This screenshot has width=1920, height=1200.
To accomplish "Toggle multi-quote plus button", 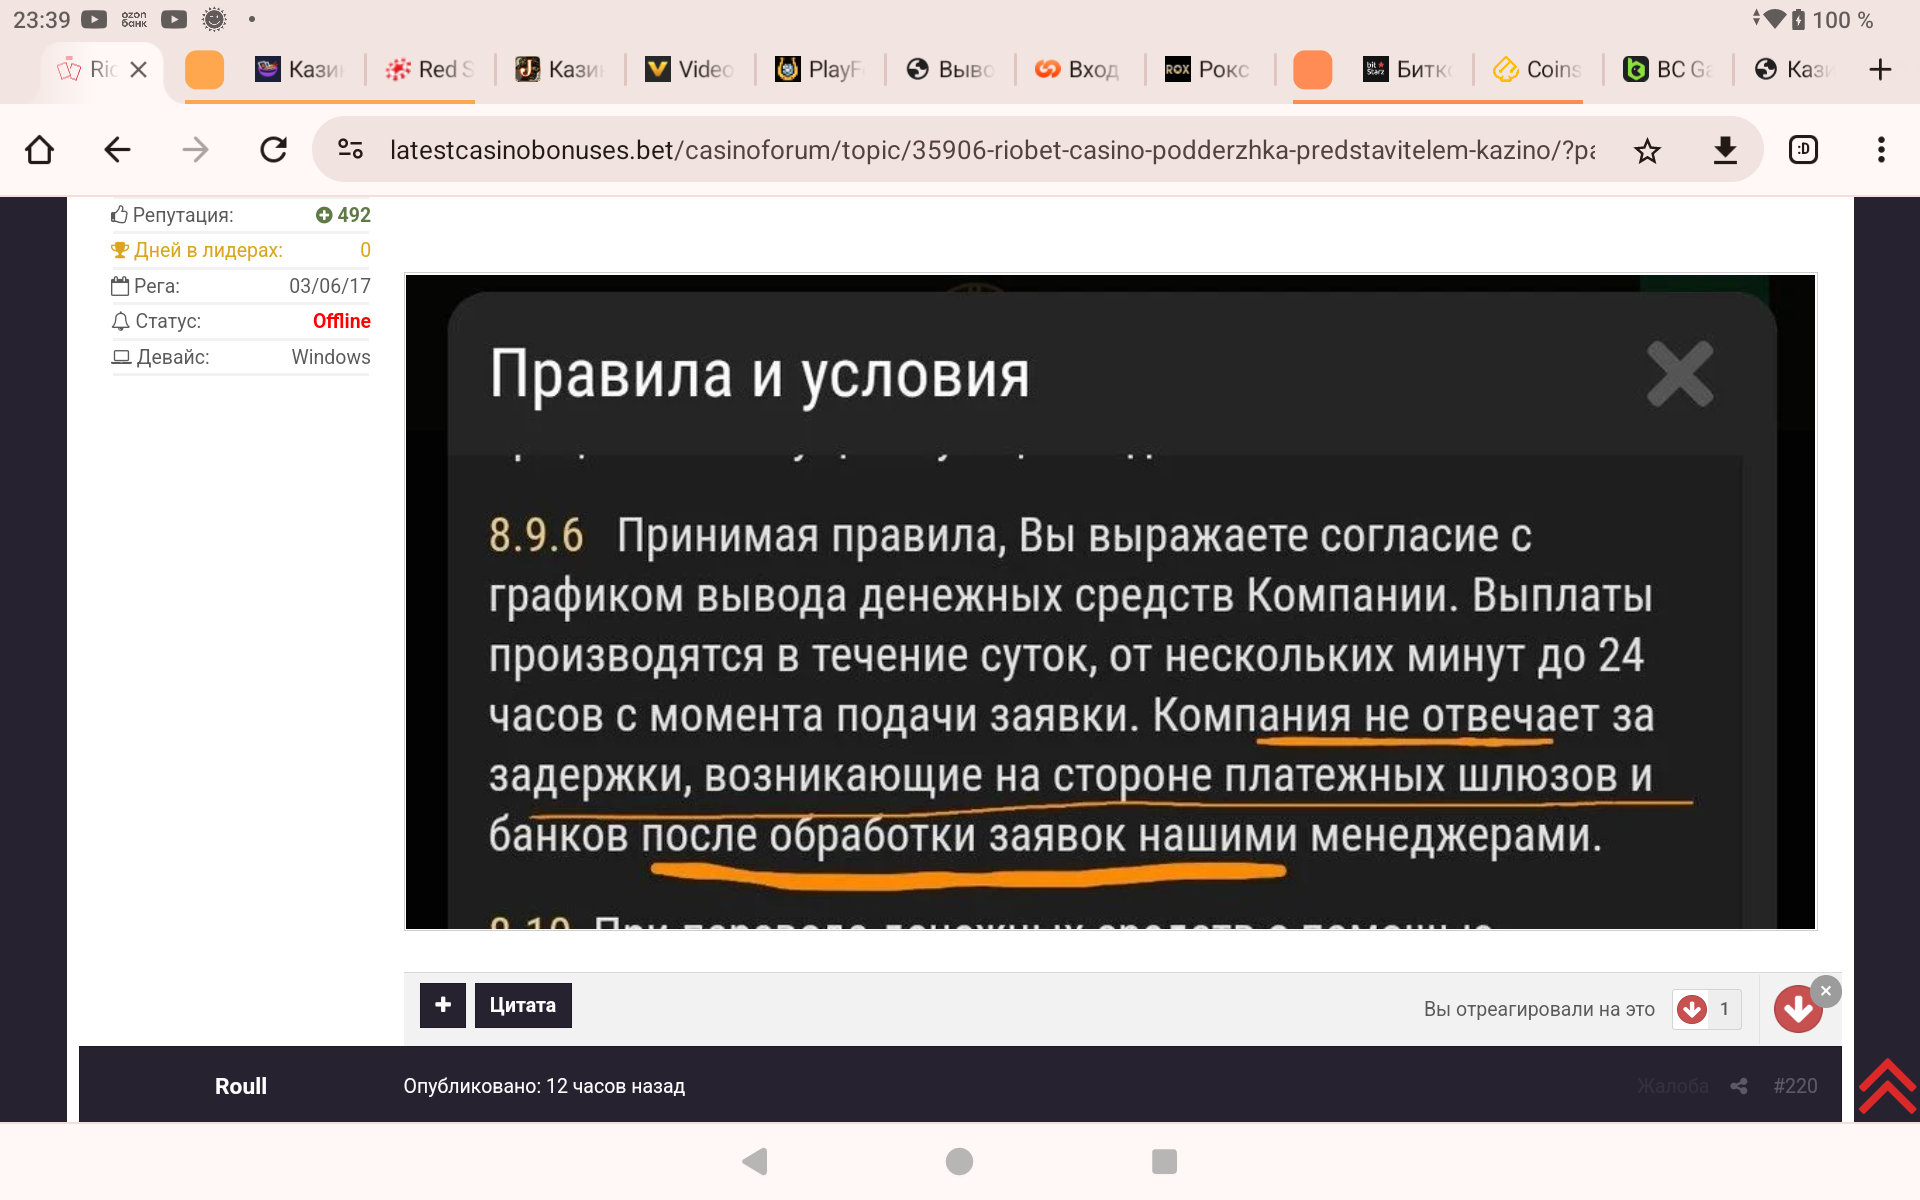I will pos(442,1005).
